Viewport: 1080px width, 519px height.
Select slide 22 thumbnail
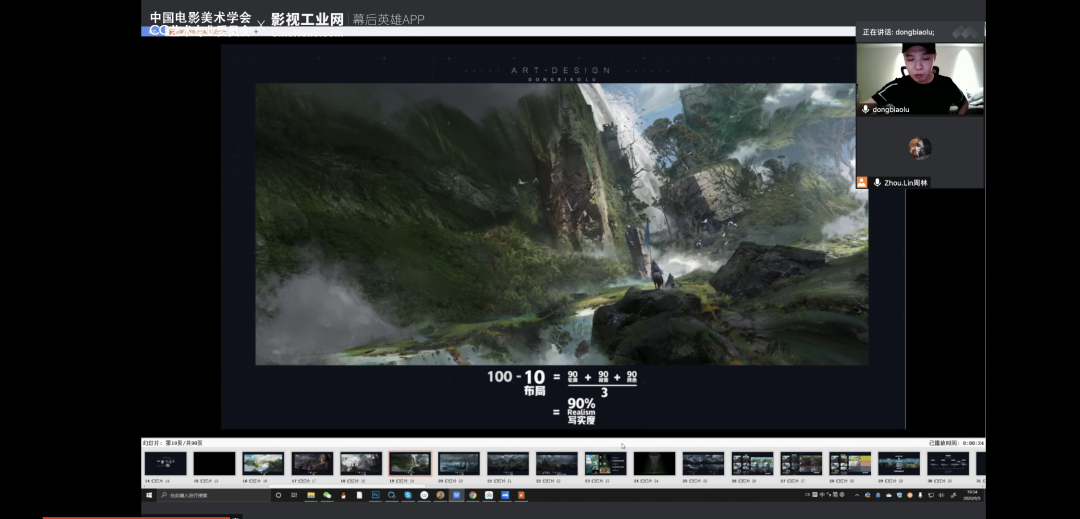point(557,463)
